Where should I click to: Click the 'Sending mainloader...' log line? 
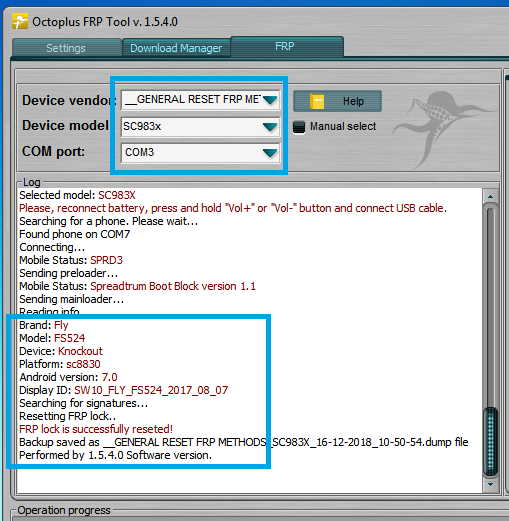72,299
